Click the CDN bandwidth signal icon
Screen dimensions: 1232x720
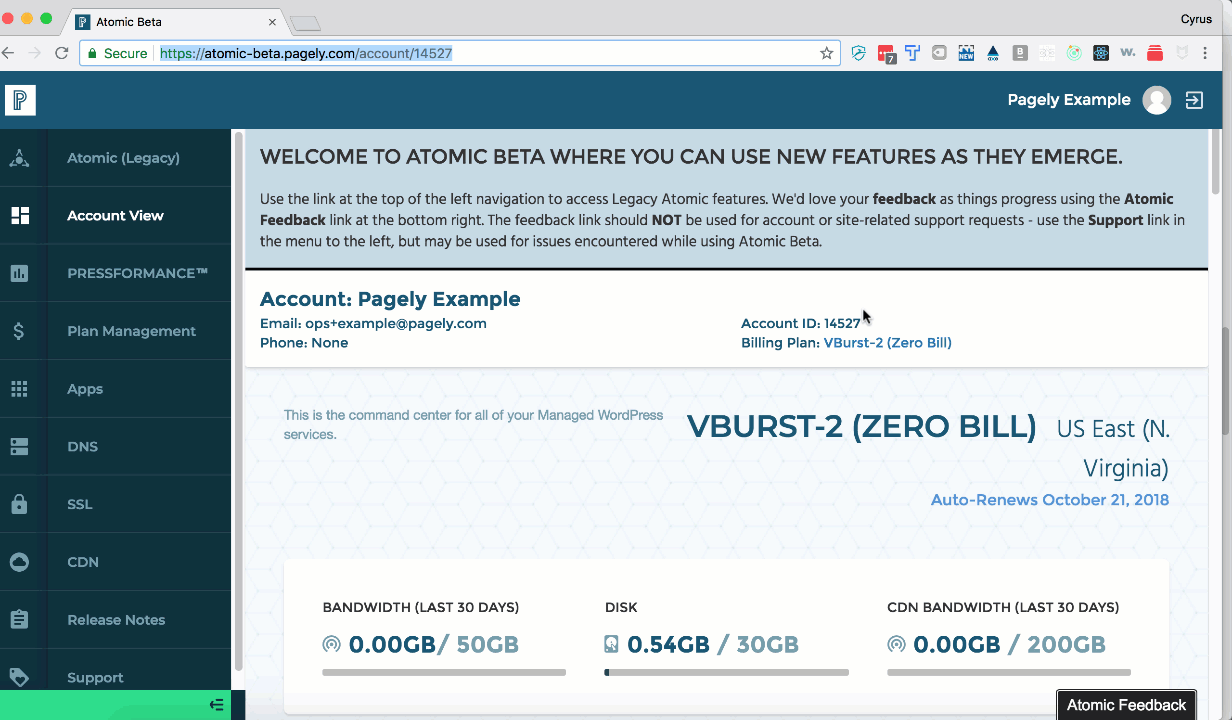tap(896, 644)
